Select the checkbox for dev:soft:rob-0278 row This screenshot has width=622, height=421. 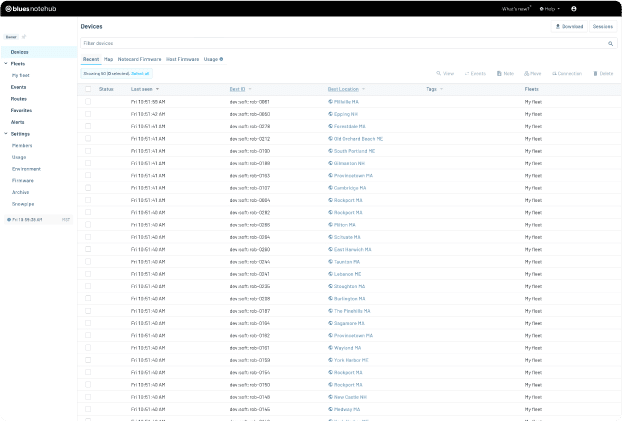(x=88, y=126)
